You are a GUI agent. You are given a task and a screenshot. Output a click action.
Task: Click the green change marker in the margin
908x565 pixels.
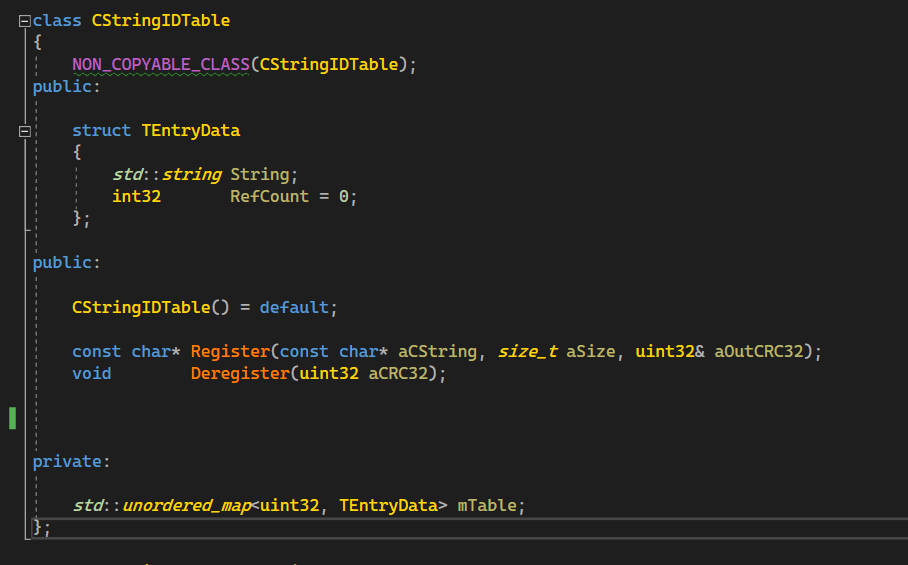(12, 418)
